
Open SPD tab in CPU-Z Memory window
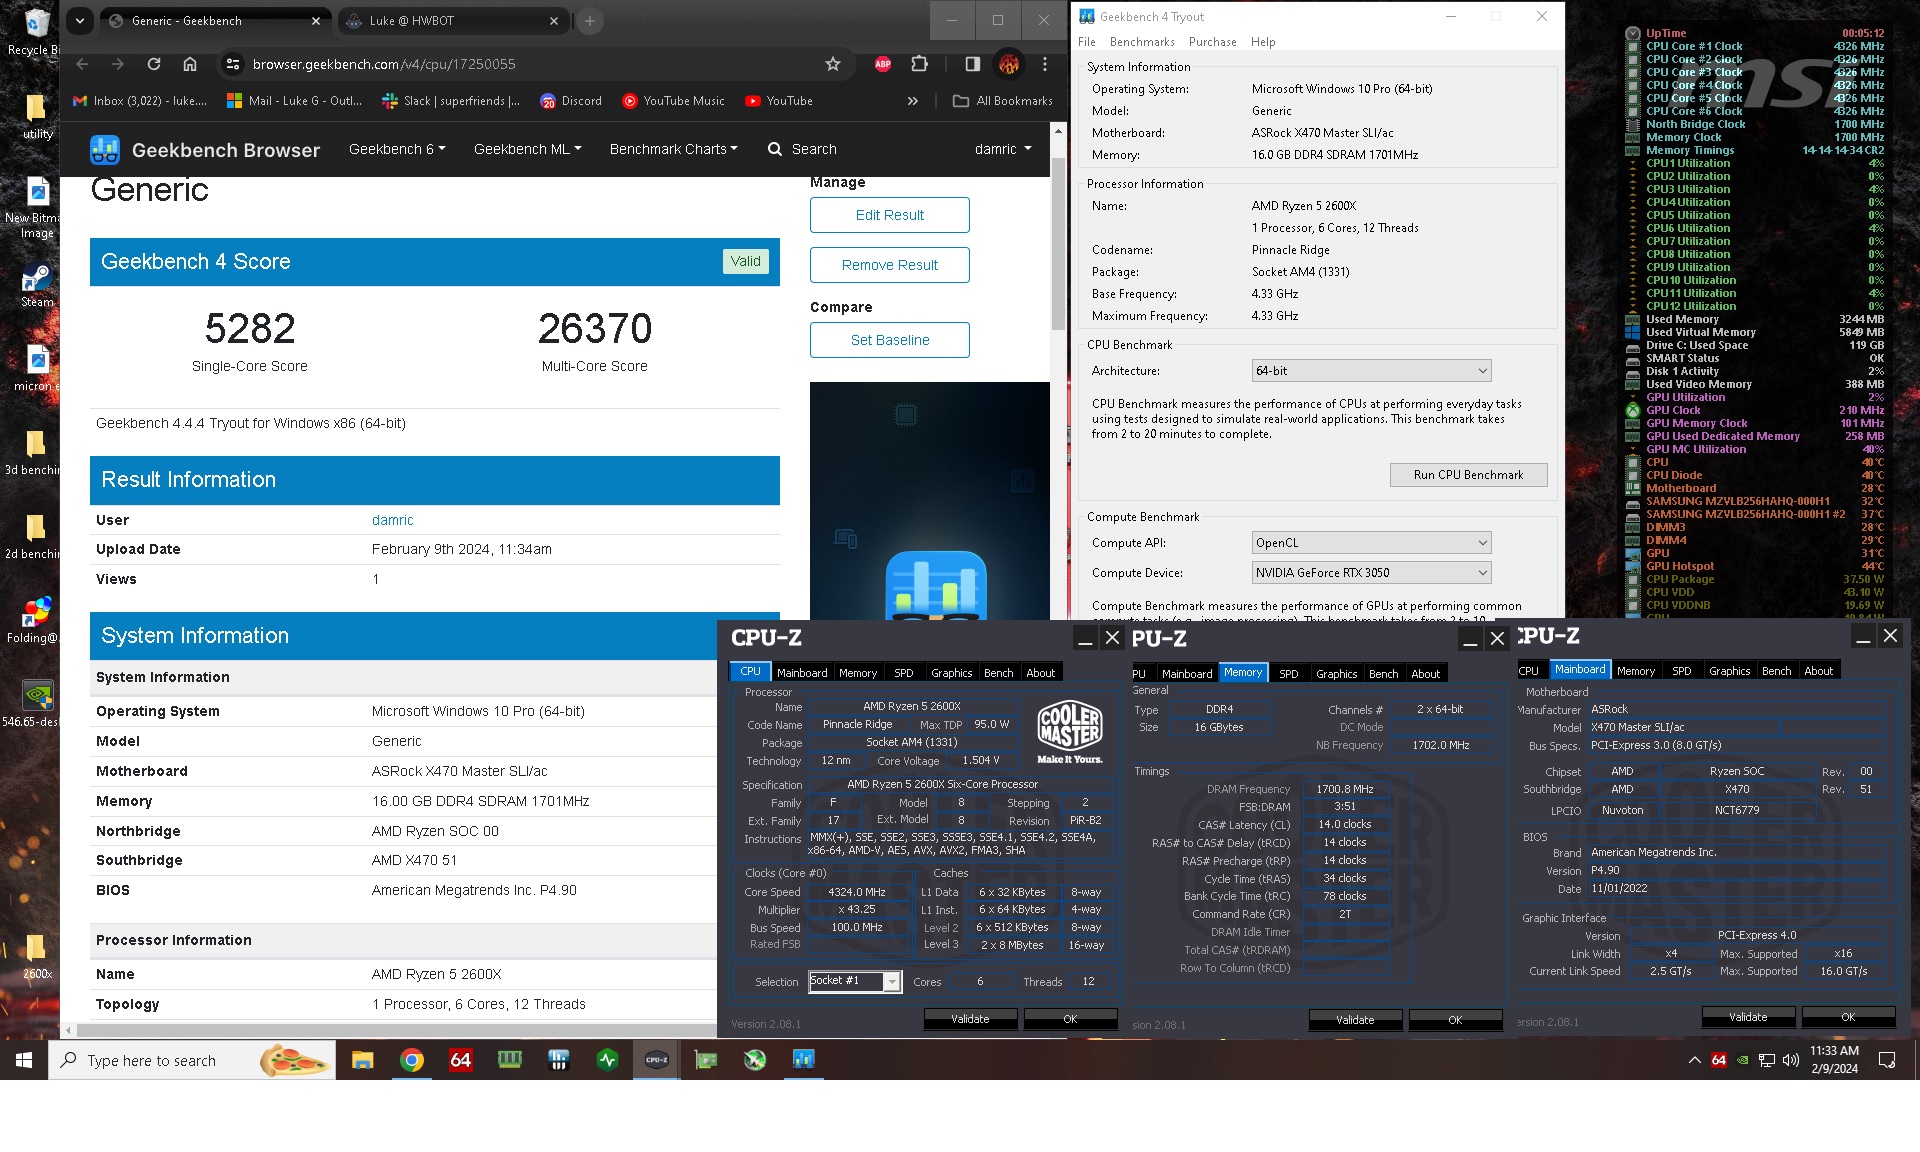coord(1288,674)
